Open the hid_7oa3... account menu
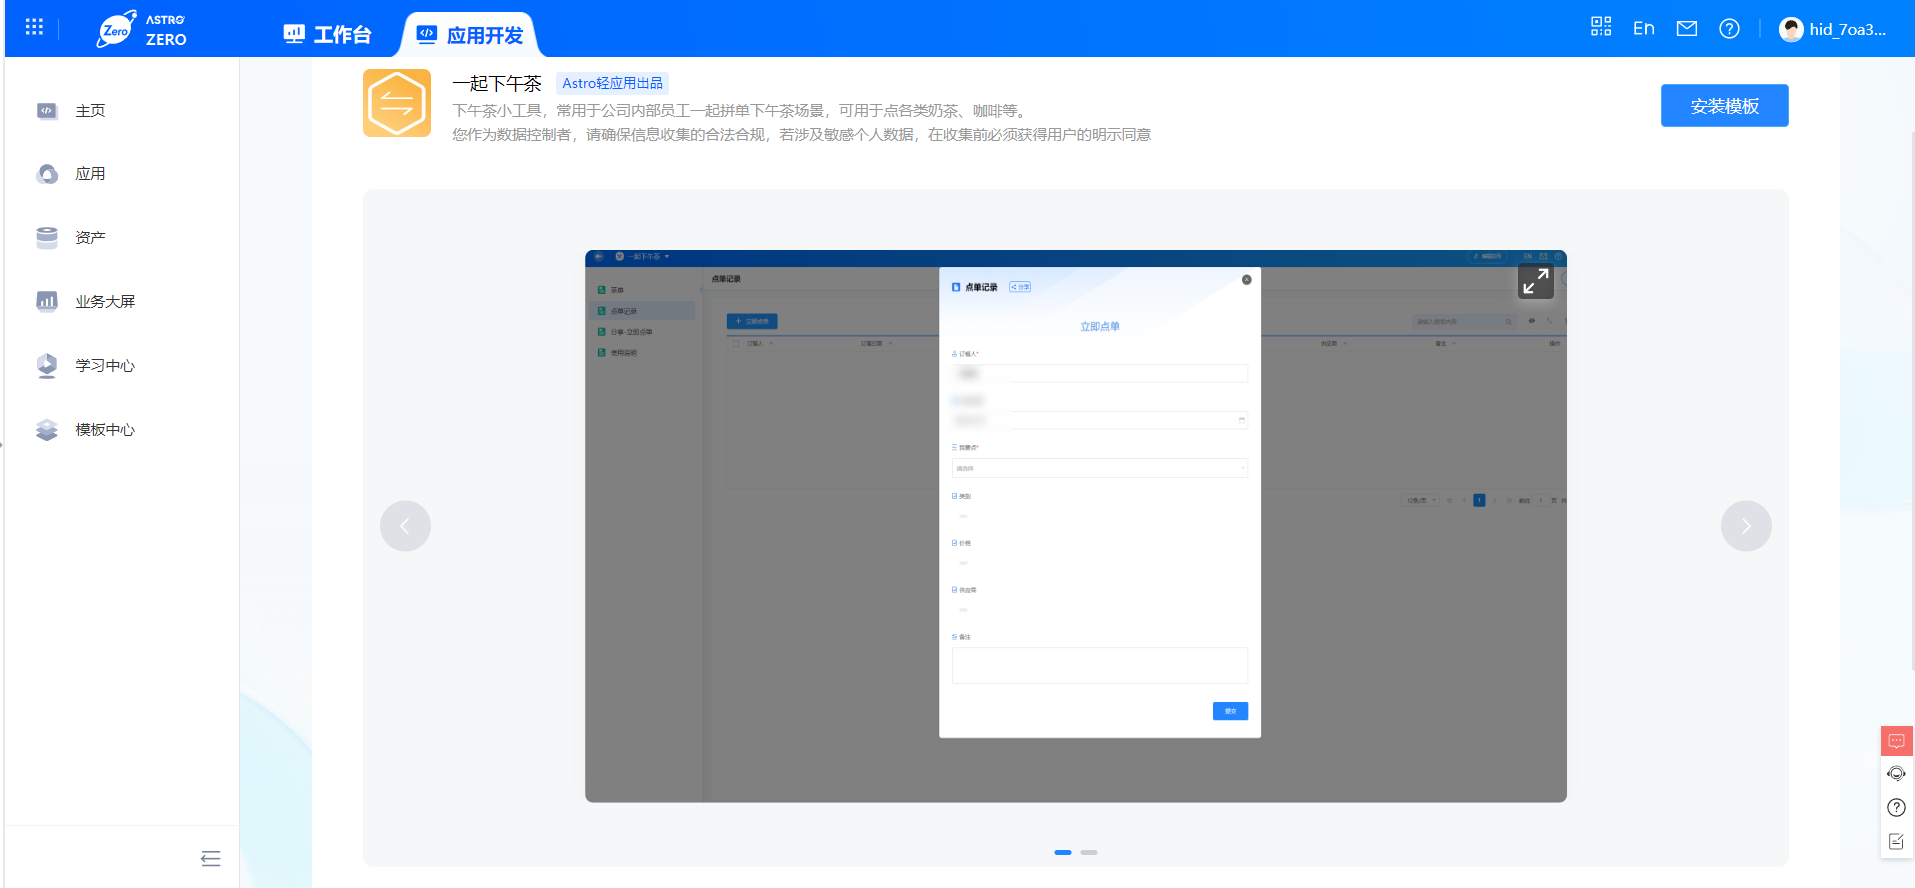 click(x=1848, y=29)
